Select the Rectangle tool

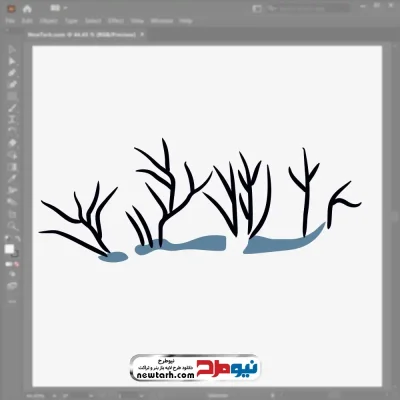click(x=12, y=96)
